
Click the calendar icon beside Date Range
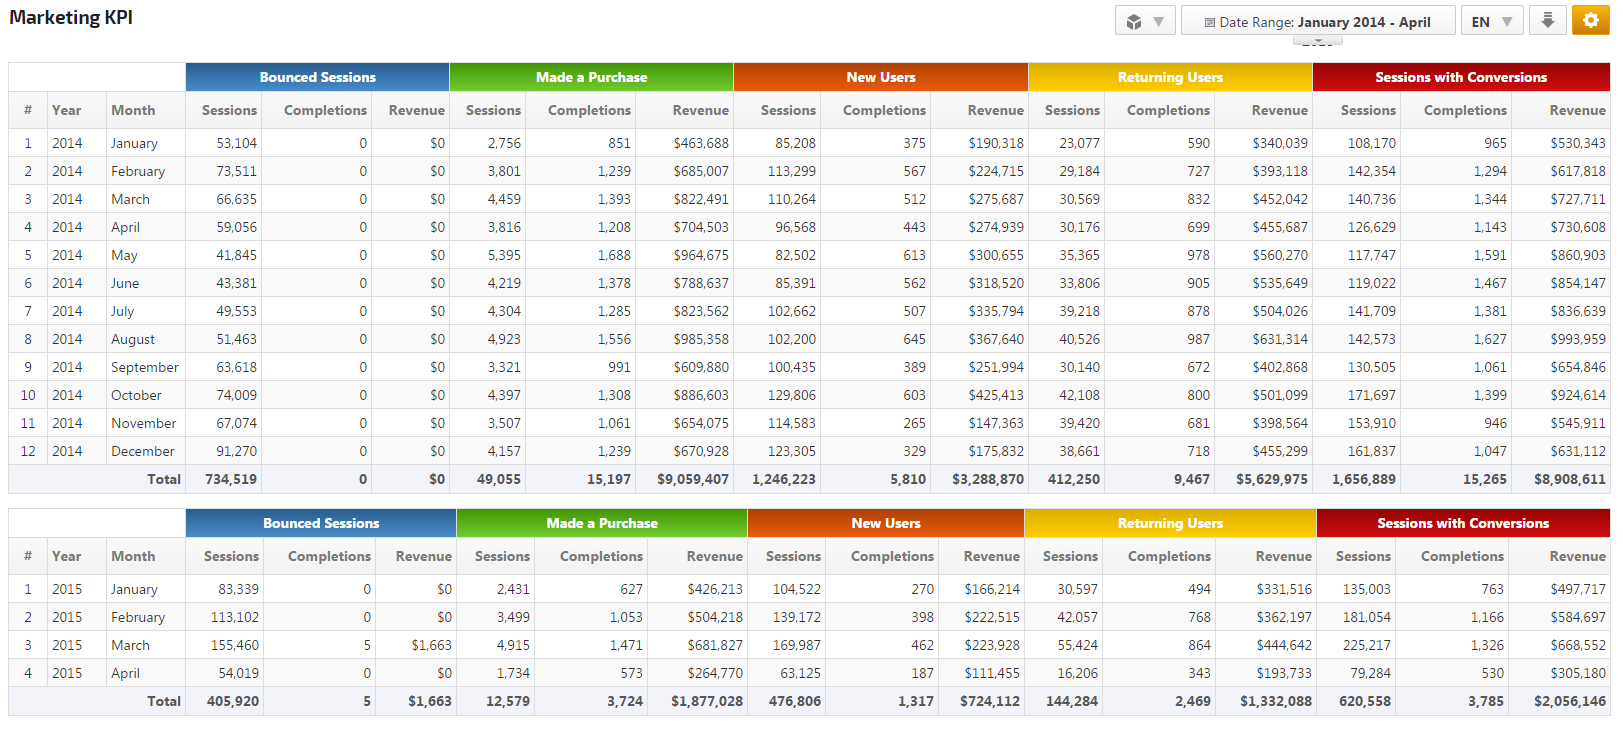click(1209, 23)
